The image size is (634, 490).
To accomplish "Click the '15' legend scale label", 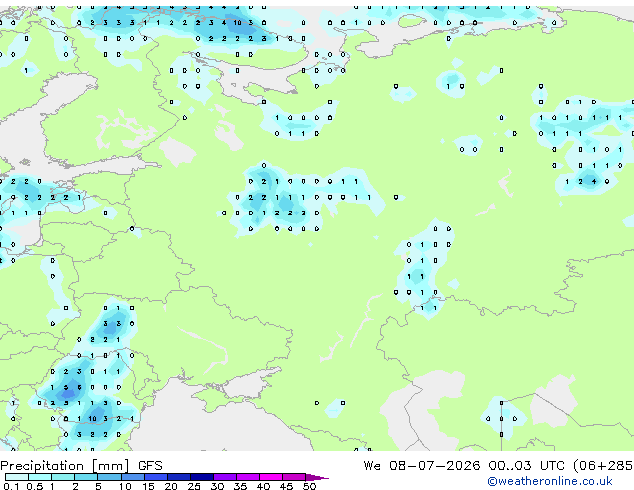I will click(148, 486).
